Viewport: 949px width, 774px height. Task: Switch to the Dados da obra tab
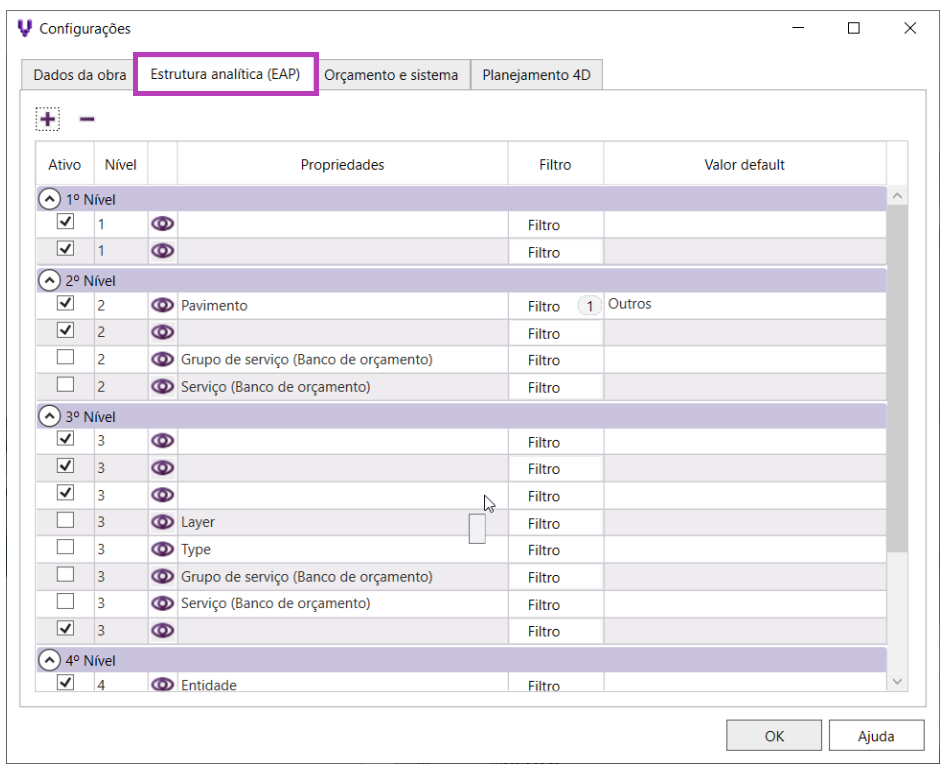click(80, 75)
